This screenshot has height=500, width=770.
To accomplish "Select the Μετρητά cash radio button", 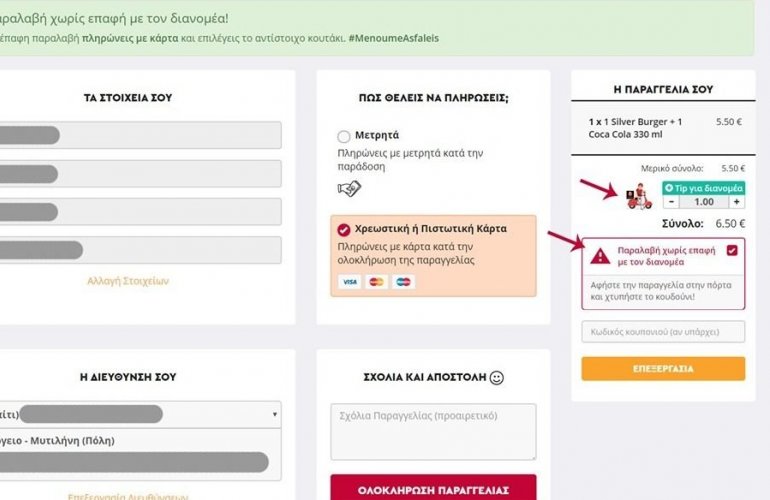I will tap(344, 136).
